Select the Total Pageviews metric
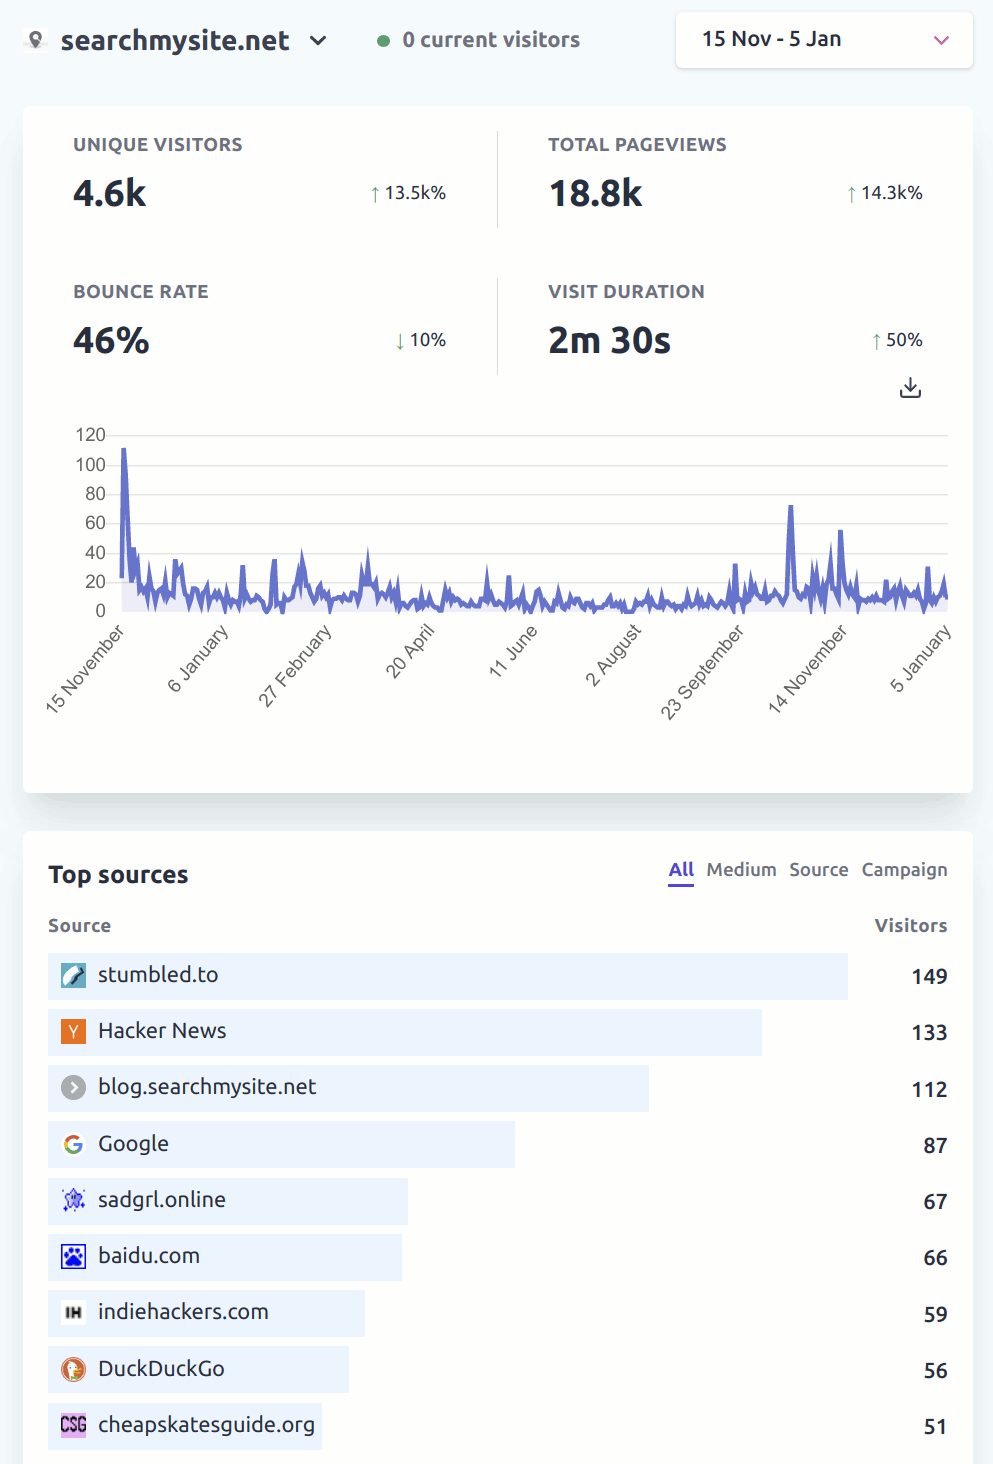 click(x=735, y=178)
